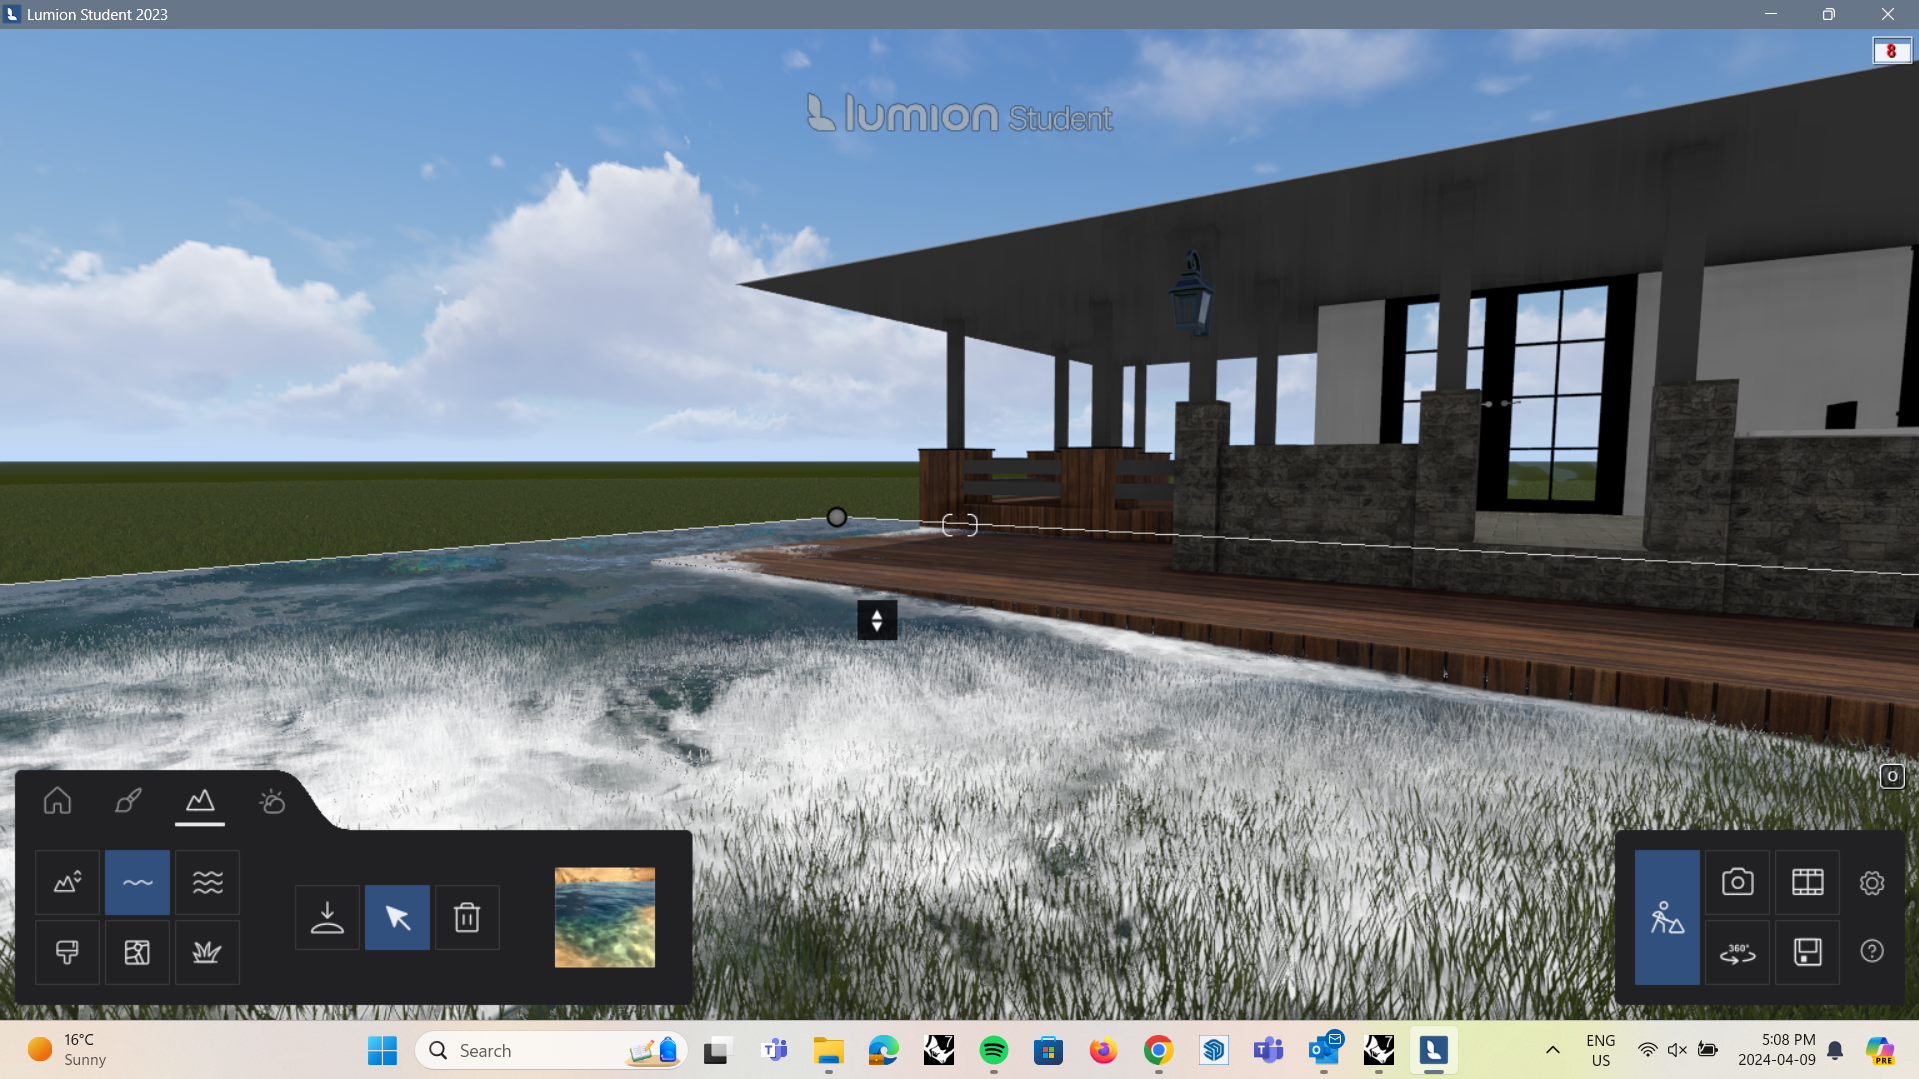Open the Ocean tool
This screenshot has height=1079, width=1919.
(x=207, y=882)
